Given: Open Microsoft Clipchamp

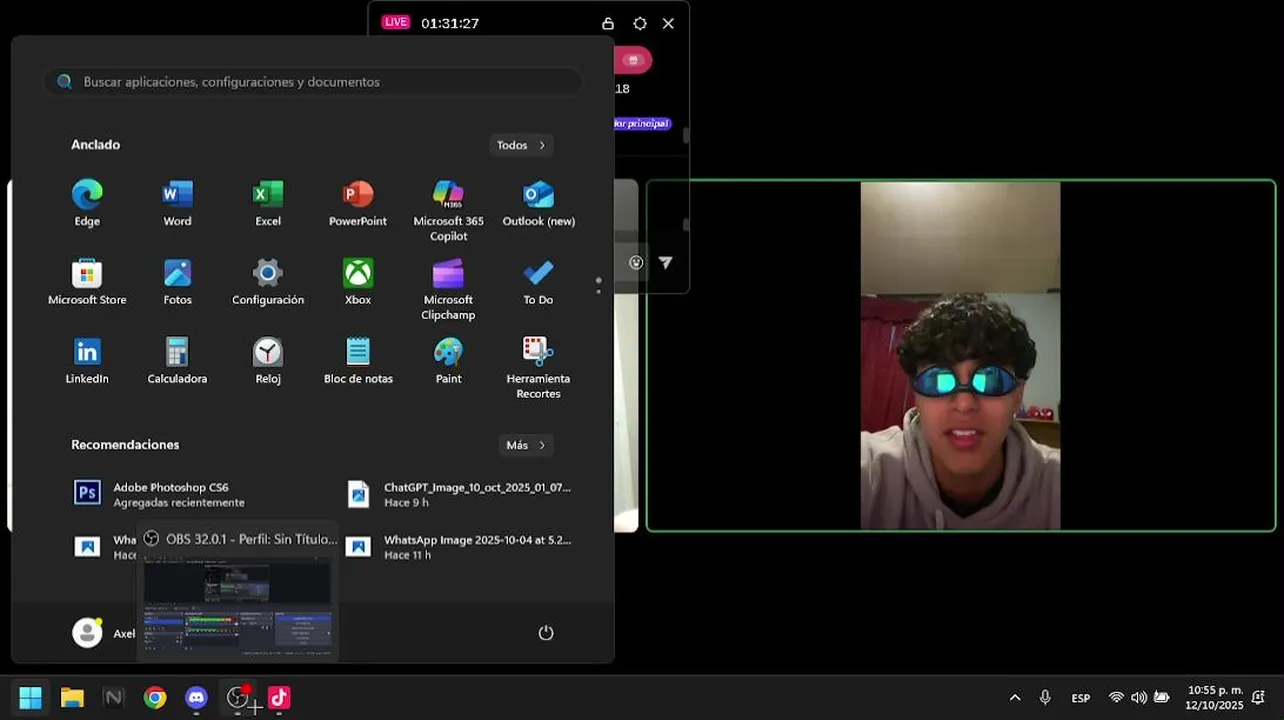Looking at the screenshot, I should coord(448,290).
